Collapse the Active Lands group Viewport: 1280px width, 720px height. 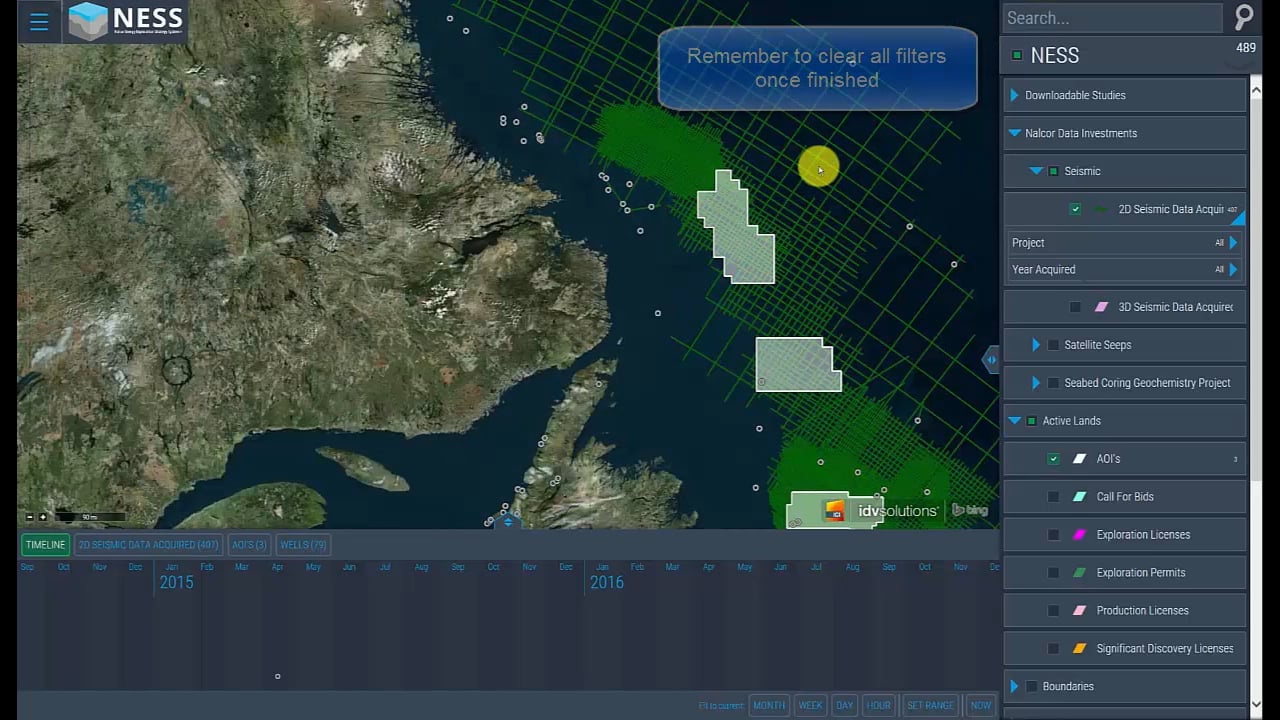(x=1014, y=421)
